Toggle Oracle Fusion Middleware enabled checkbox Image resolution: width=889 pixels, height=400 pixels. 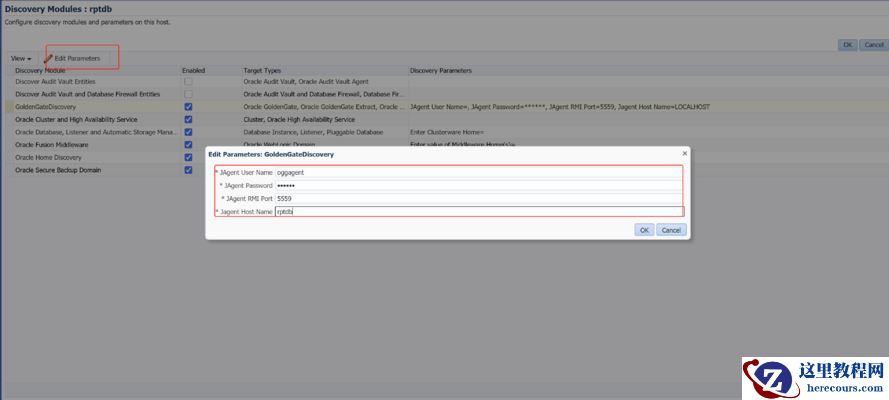[188, 144]
